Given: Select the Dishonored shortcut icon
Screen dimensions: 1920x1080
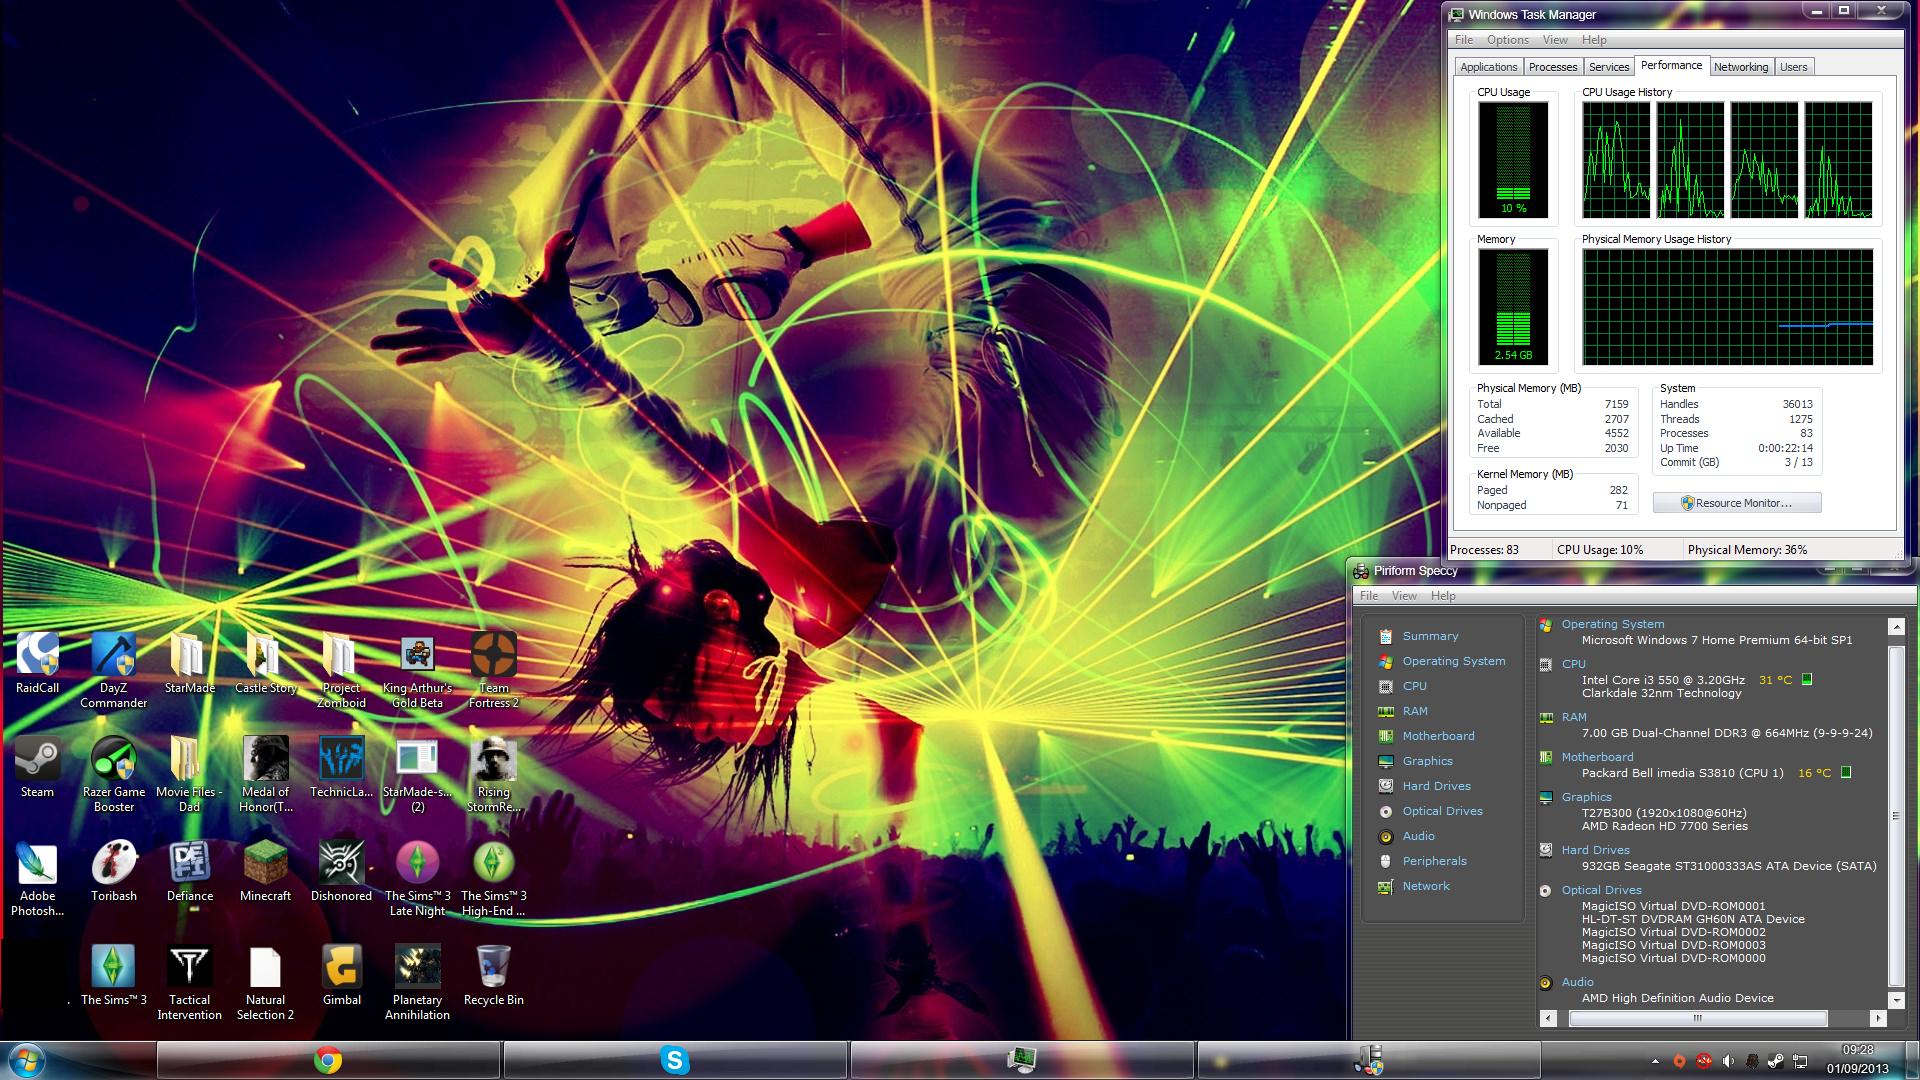Looking at the screenshot, I should coord(341,871).
